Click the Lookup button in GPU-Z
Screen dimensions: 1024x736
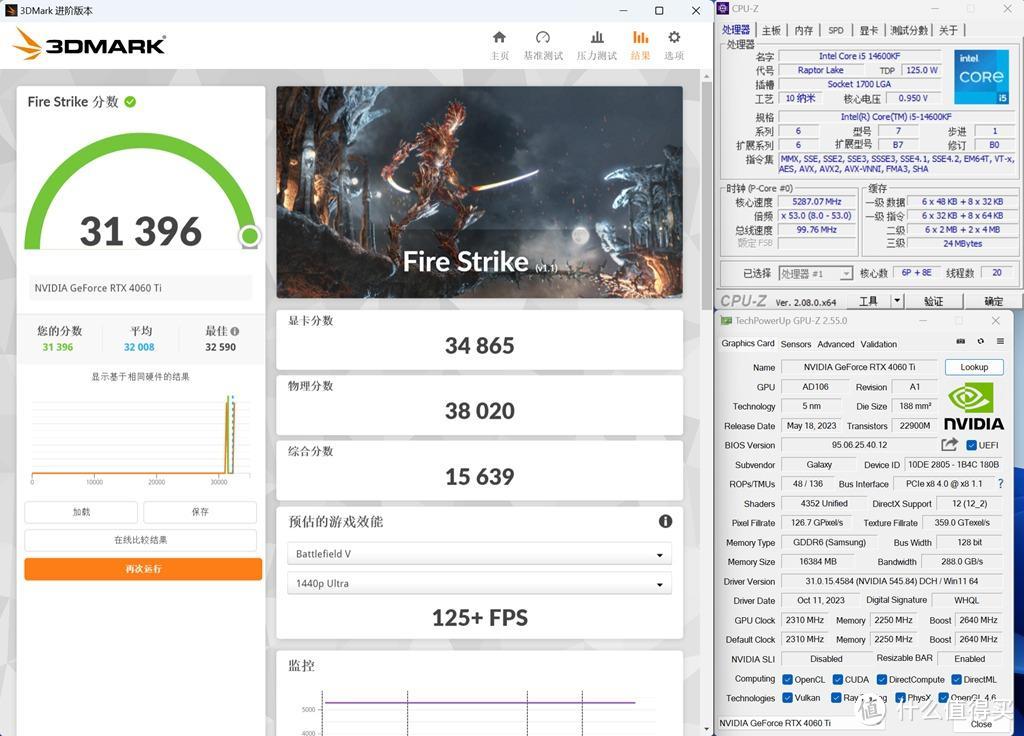tap(974, 367)
